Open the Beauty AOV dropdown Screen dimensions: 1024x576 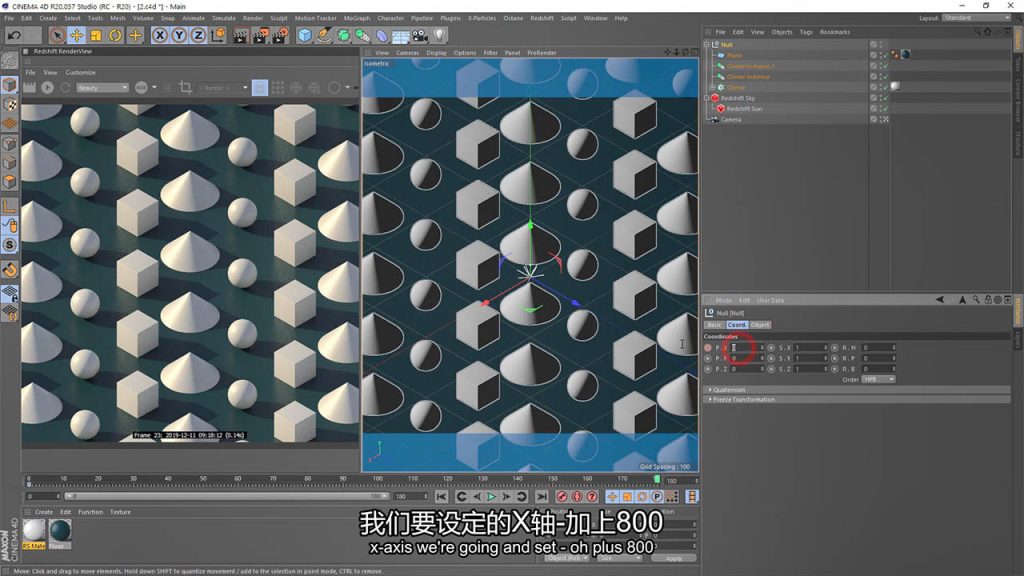[x=102, y=88]
